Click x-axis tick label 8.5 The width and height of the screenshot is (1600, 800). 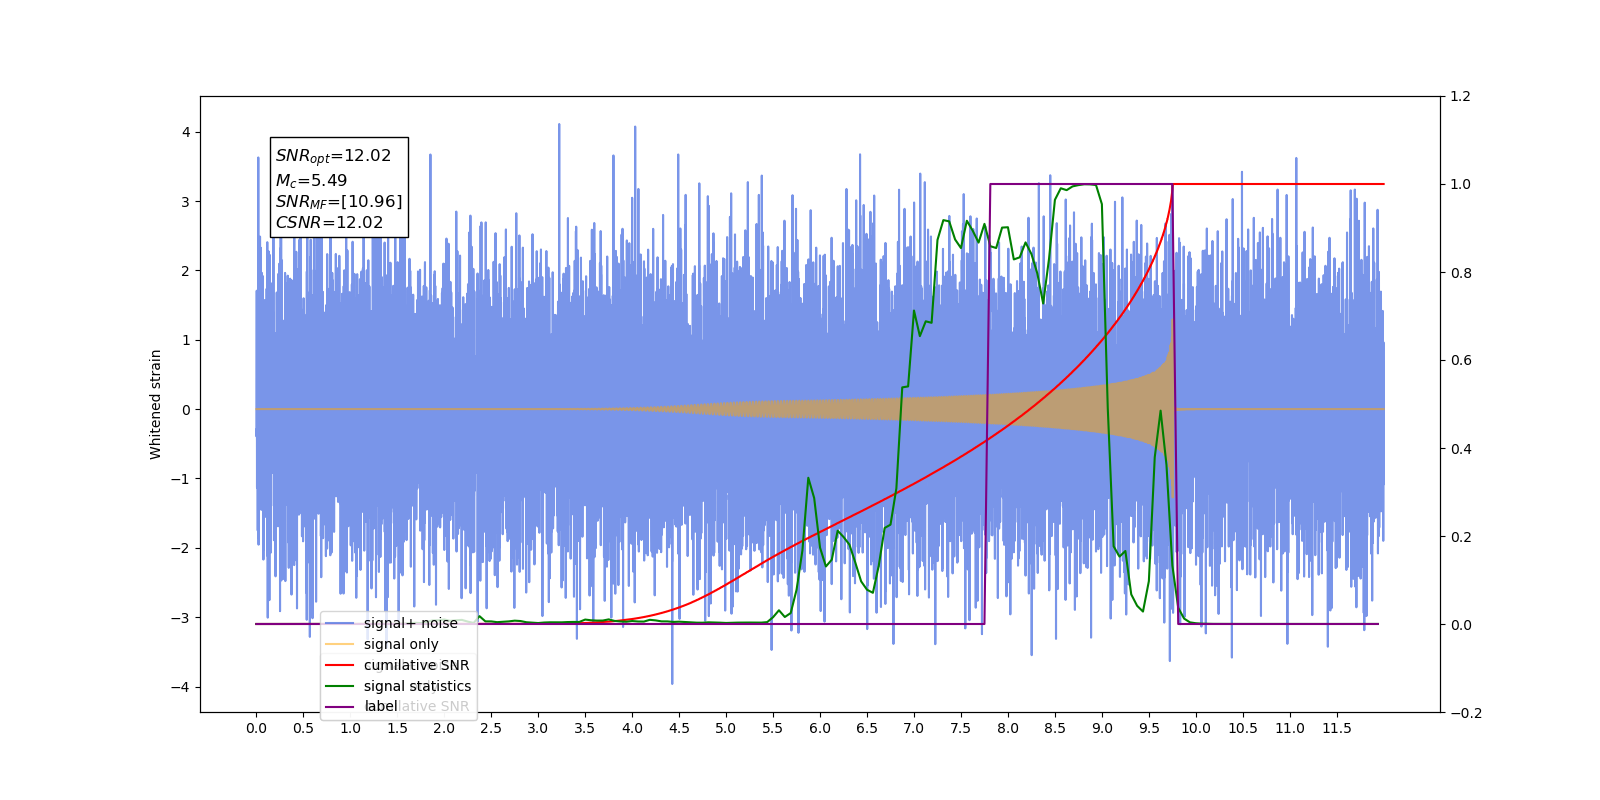click(x=1055, y=728)
